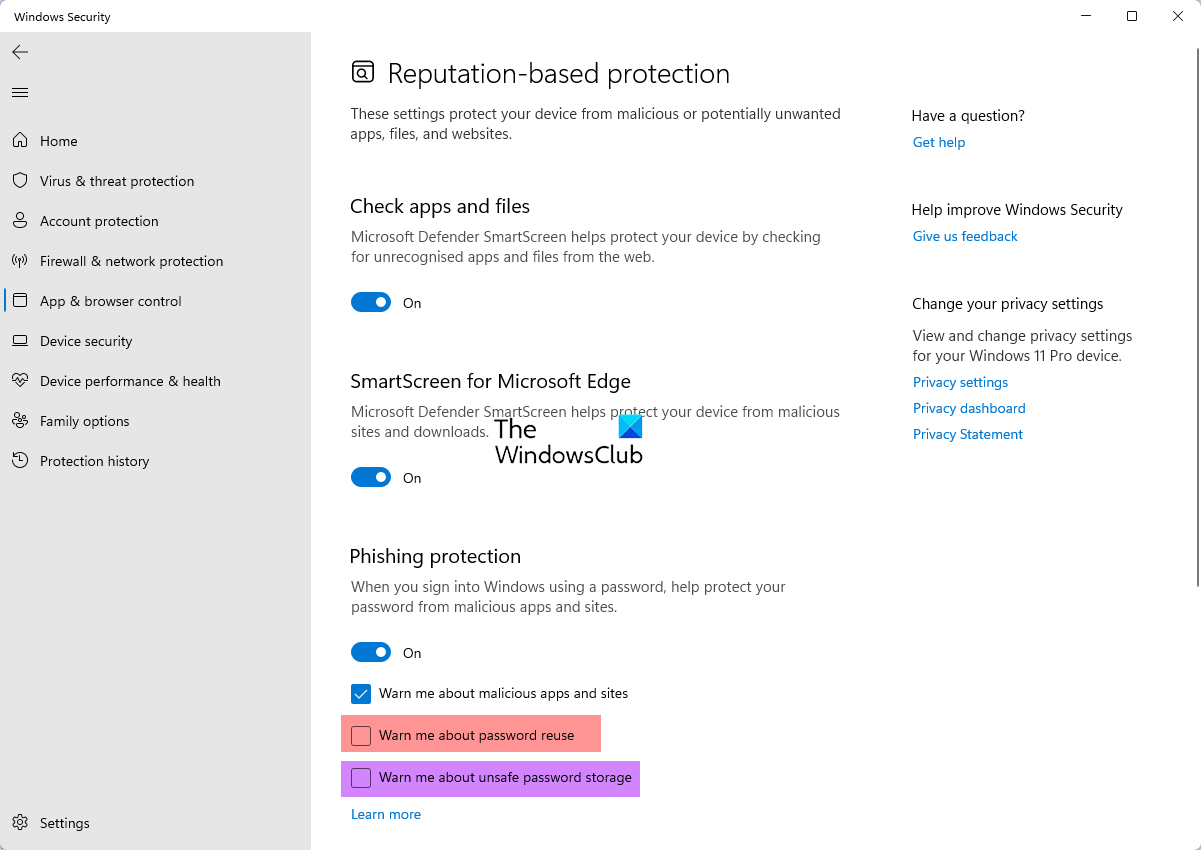Disable SmartScreen for Microsoft Edge toggle
Viewport: 1201px width, 850px height.
pyautogui.click(x=371, y=478)
